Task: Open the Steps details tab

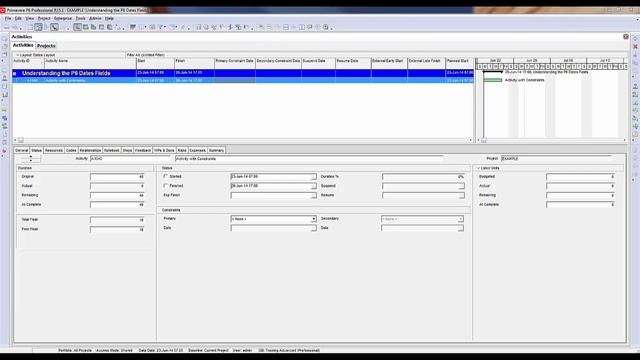Action: click(x=127, y=150)
